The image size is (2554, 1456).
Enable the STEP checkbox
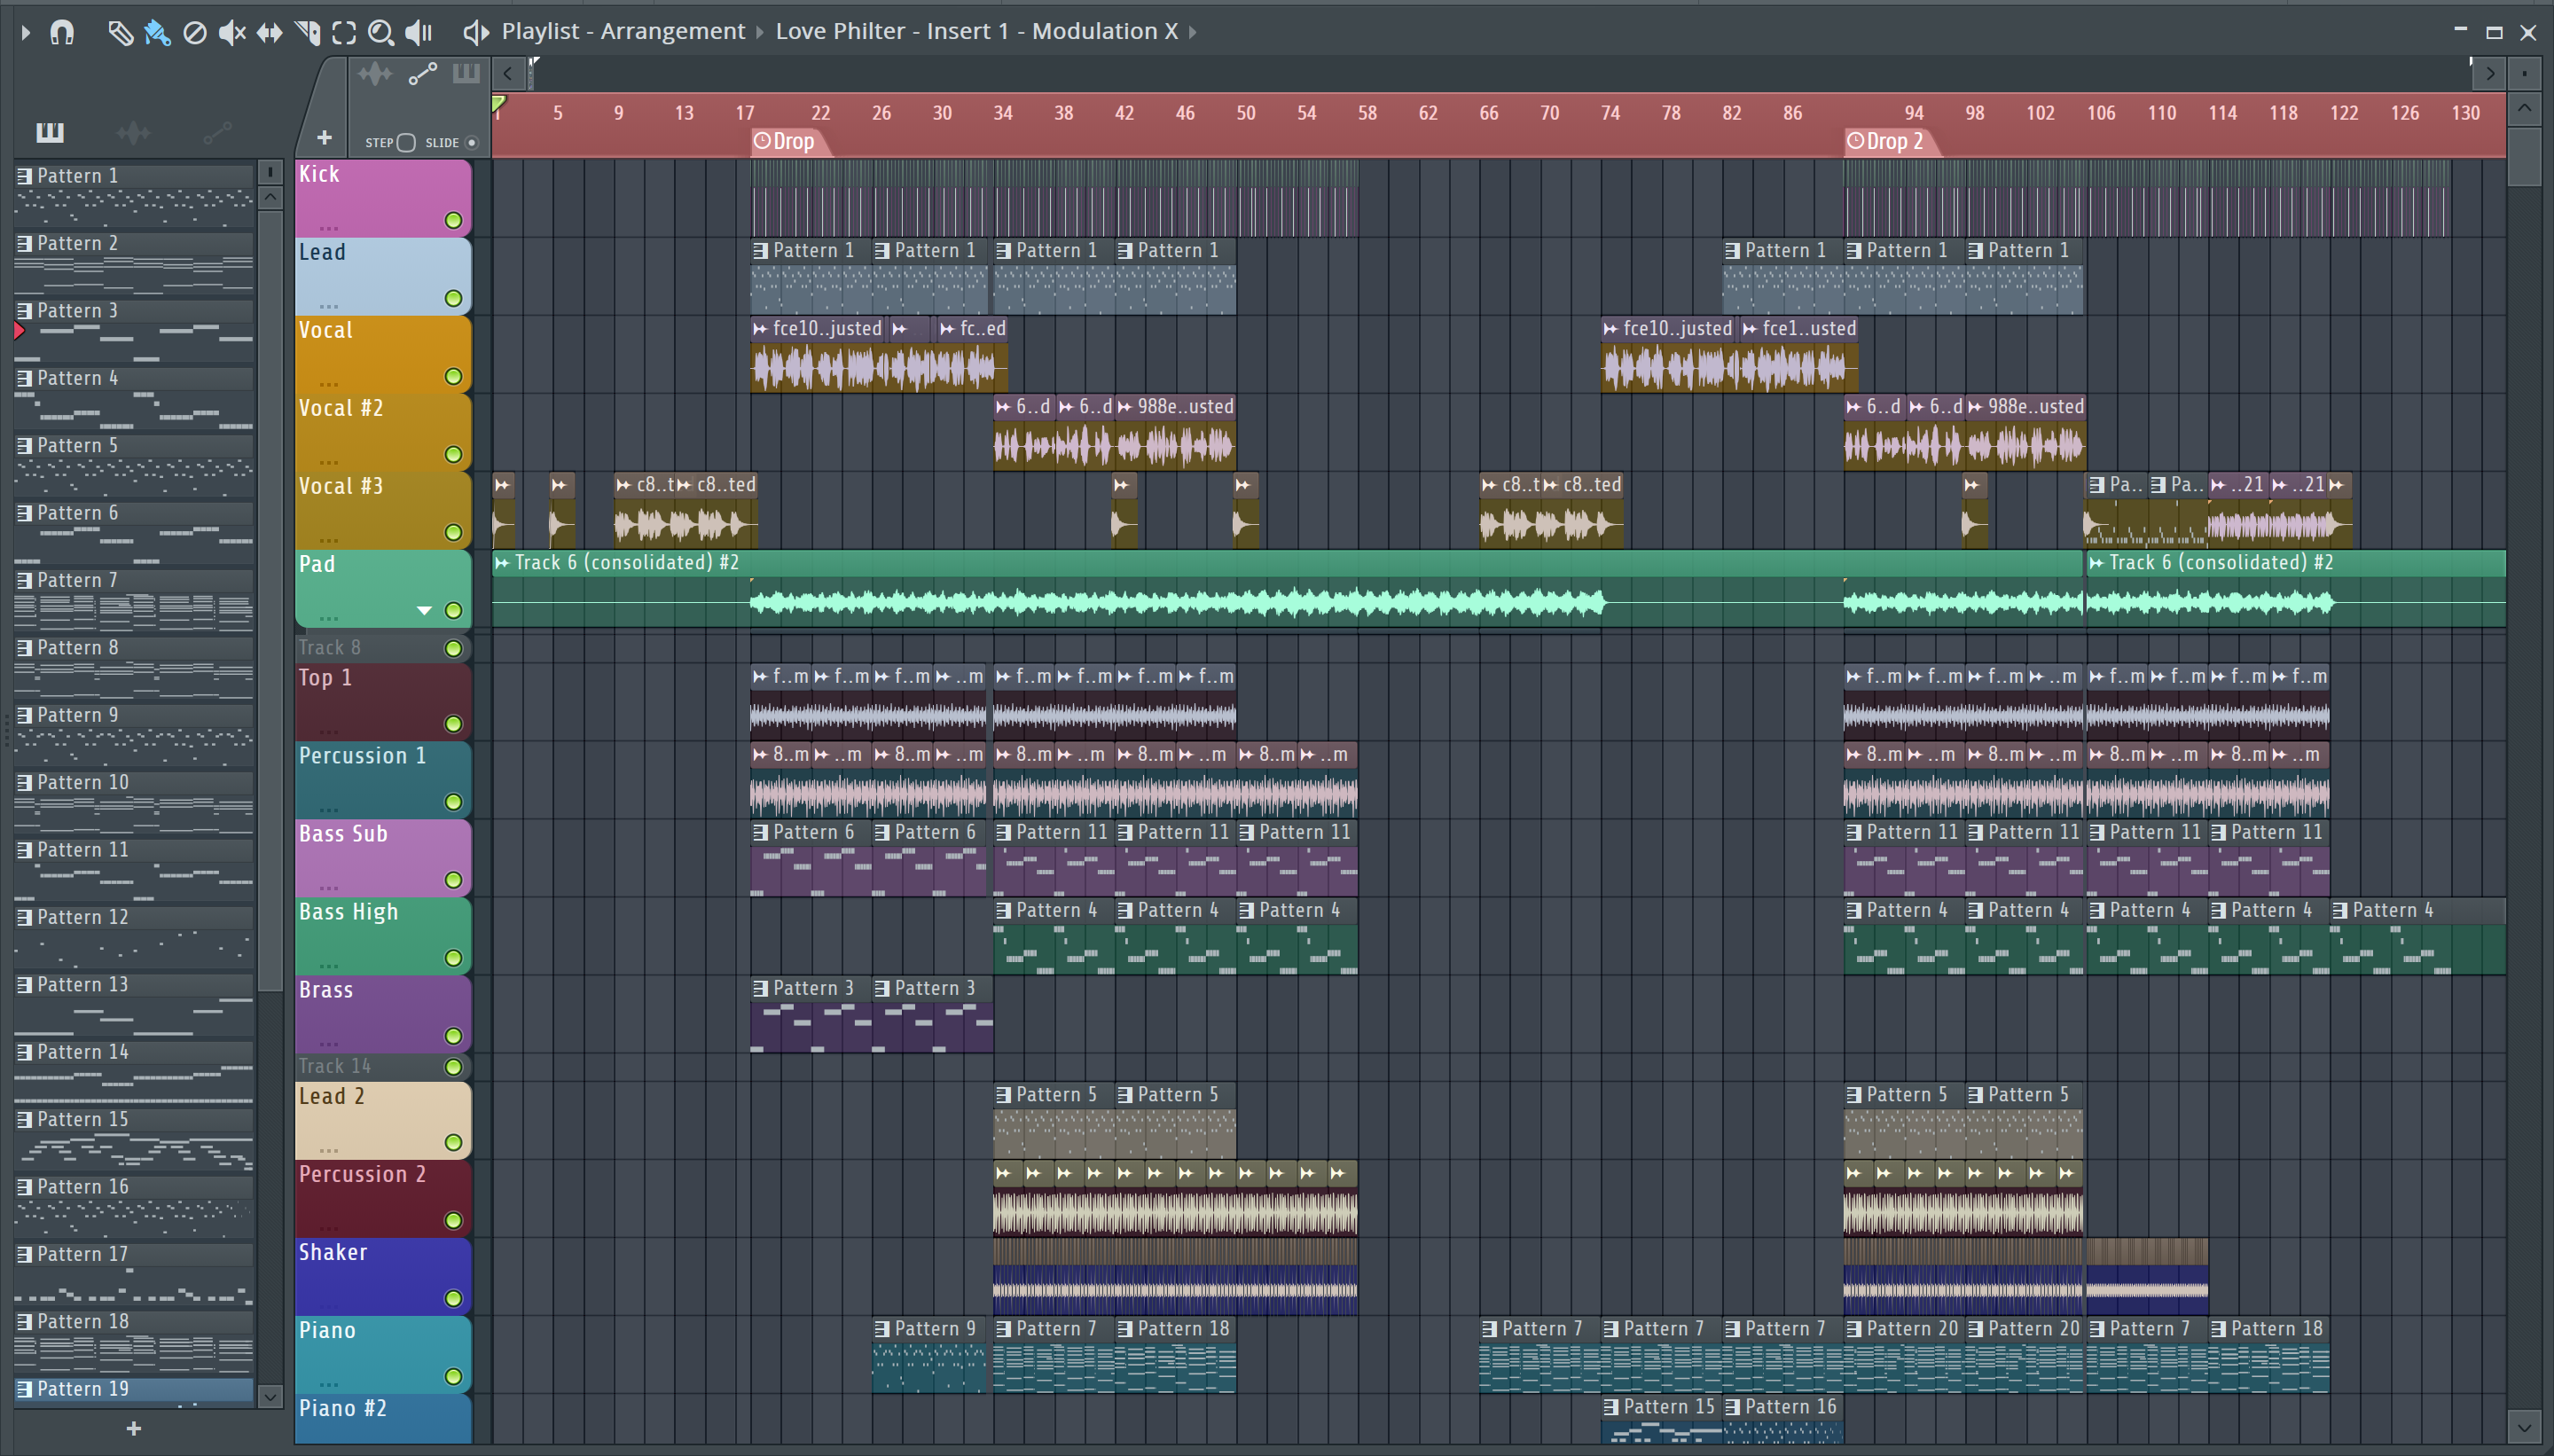[x=406, y=142]
